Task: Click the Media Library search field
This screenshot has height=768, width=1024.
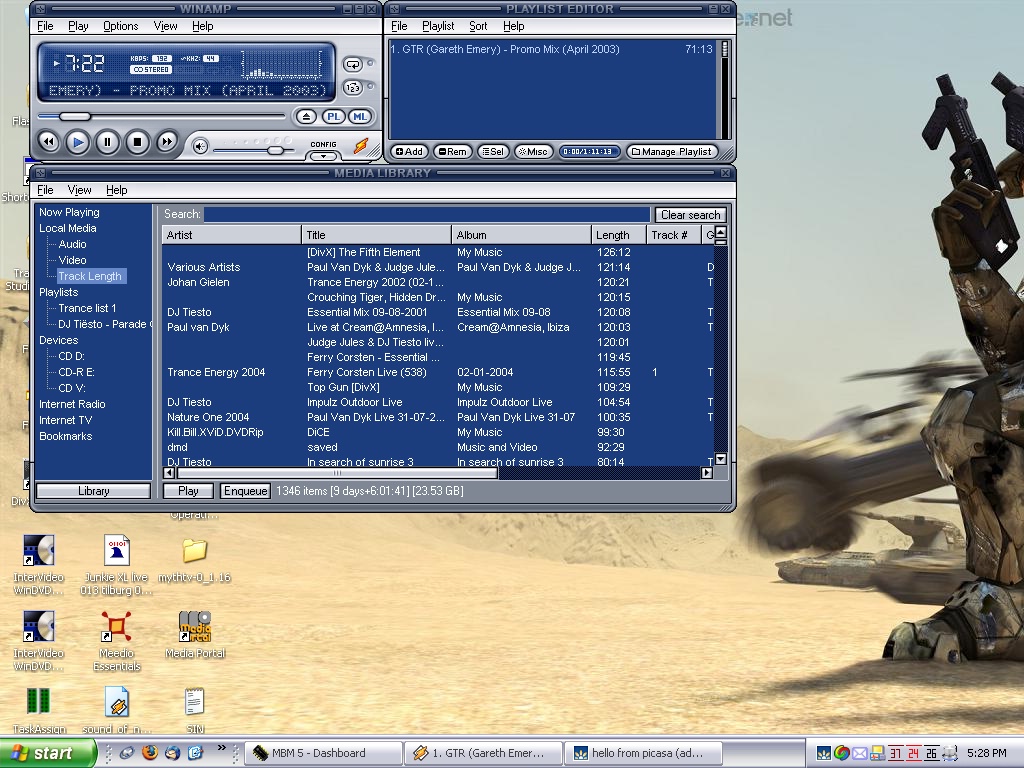Action: pyautogui.click(x=427, y=215)
